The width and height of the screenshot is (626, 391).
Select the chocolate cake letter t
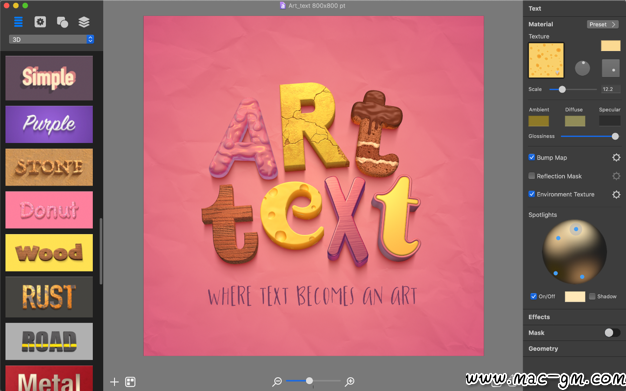(376, 133)
